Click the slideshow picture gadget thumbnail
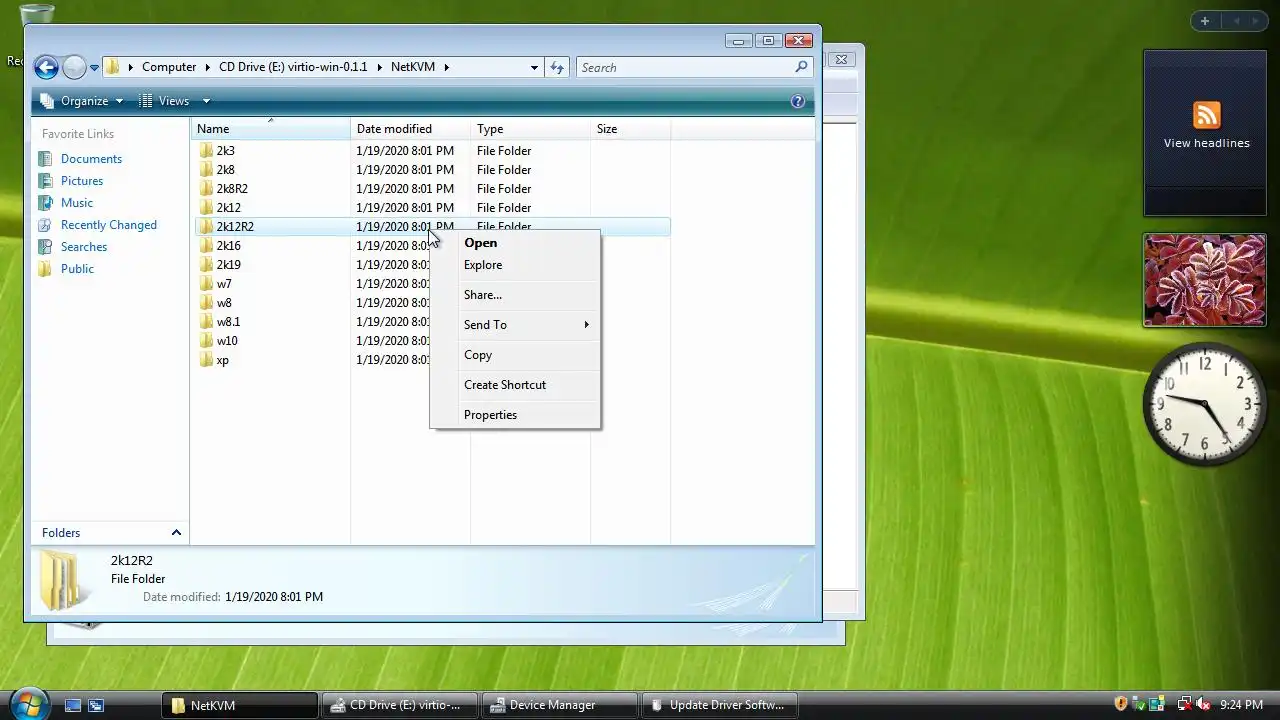 1205,280
